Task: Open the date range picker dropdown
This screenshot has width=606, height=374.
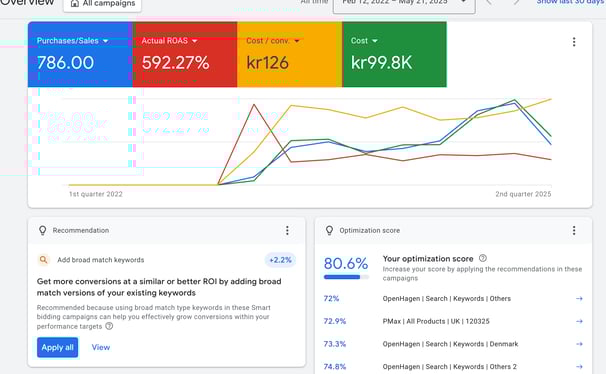Action: [404, 4]
